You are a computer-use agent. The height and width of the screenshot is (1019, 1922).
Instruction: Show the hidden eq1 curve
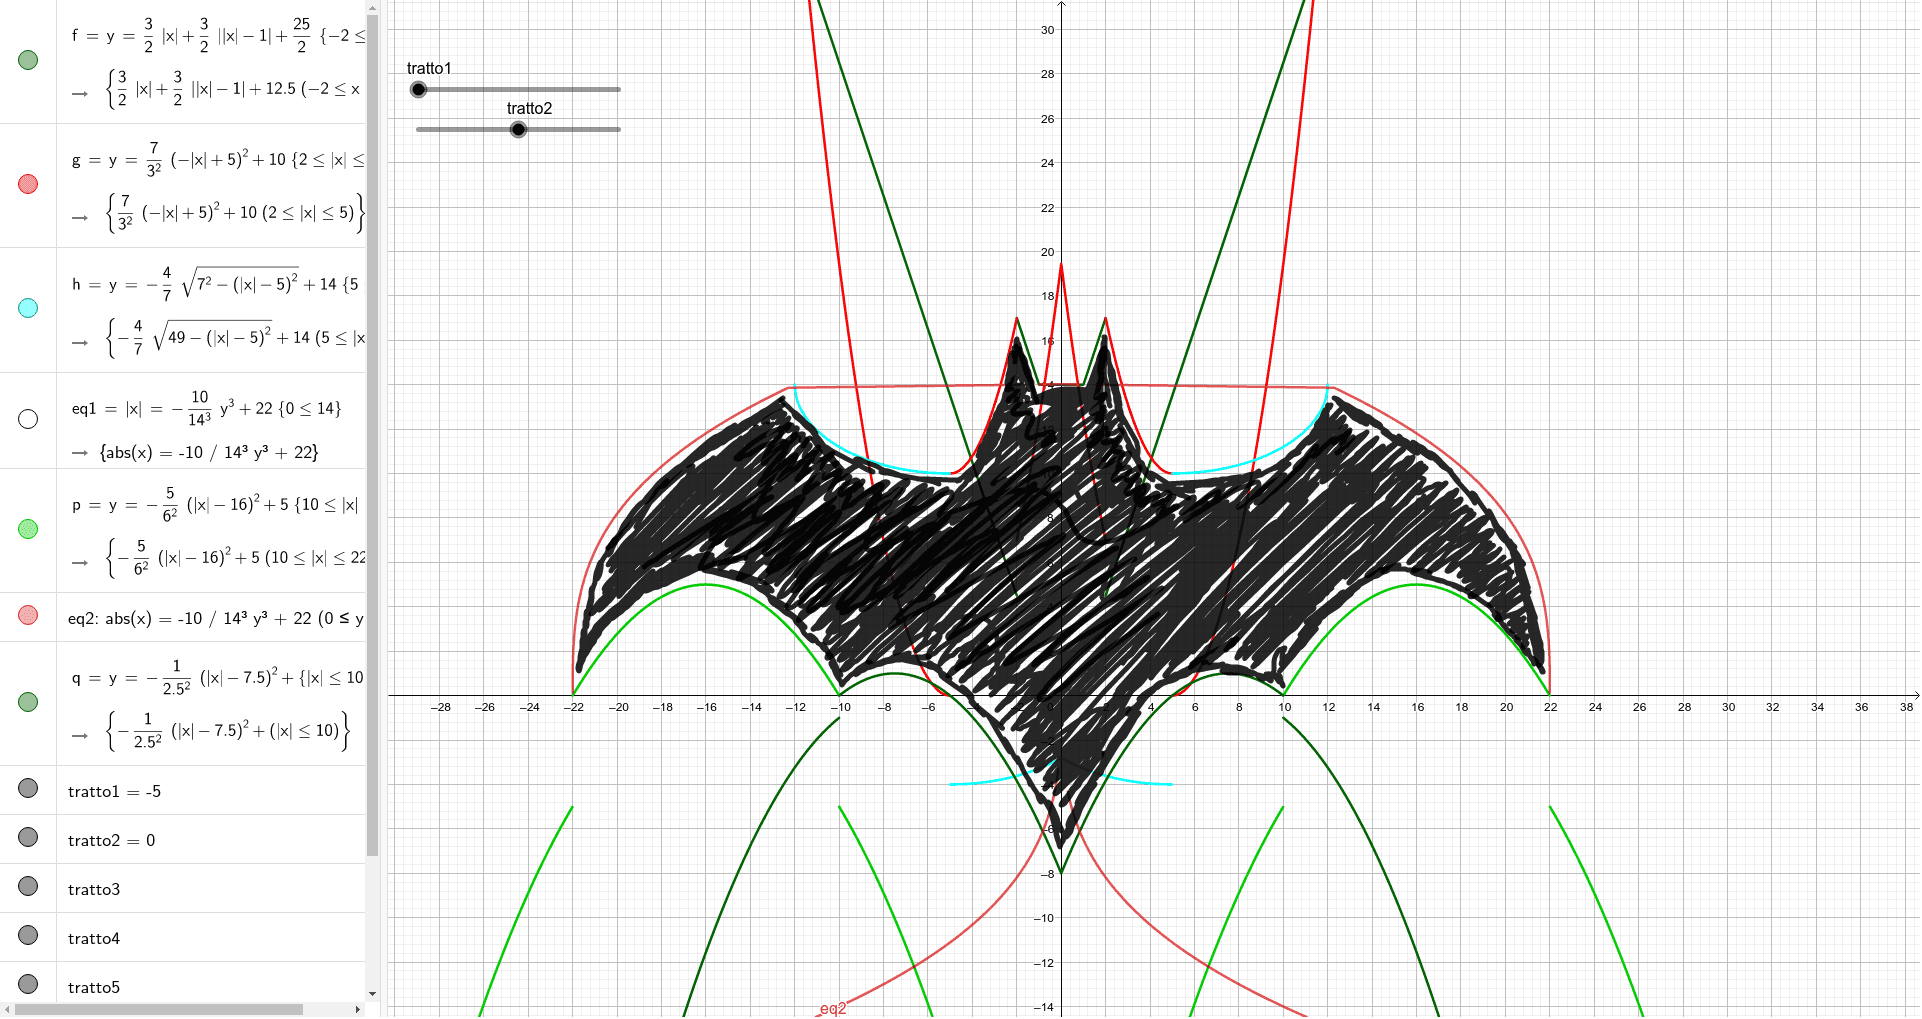coord(28,419)
